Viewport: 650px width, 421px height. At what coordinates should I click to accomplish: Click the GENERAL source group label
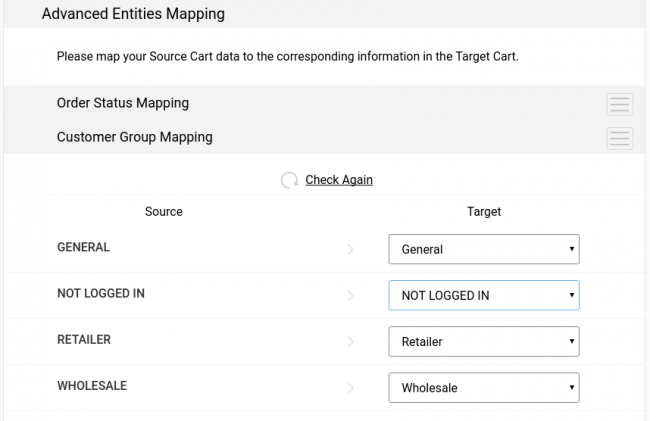[x=83, y=247]
